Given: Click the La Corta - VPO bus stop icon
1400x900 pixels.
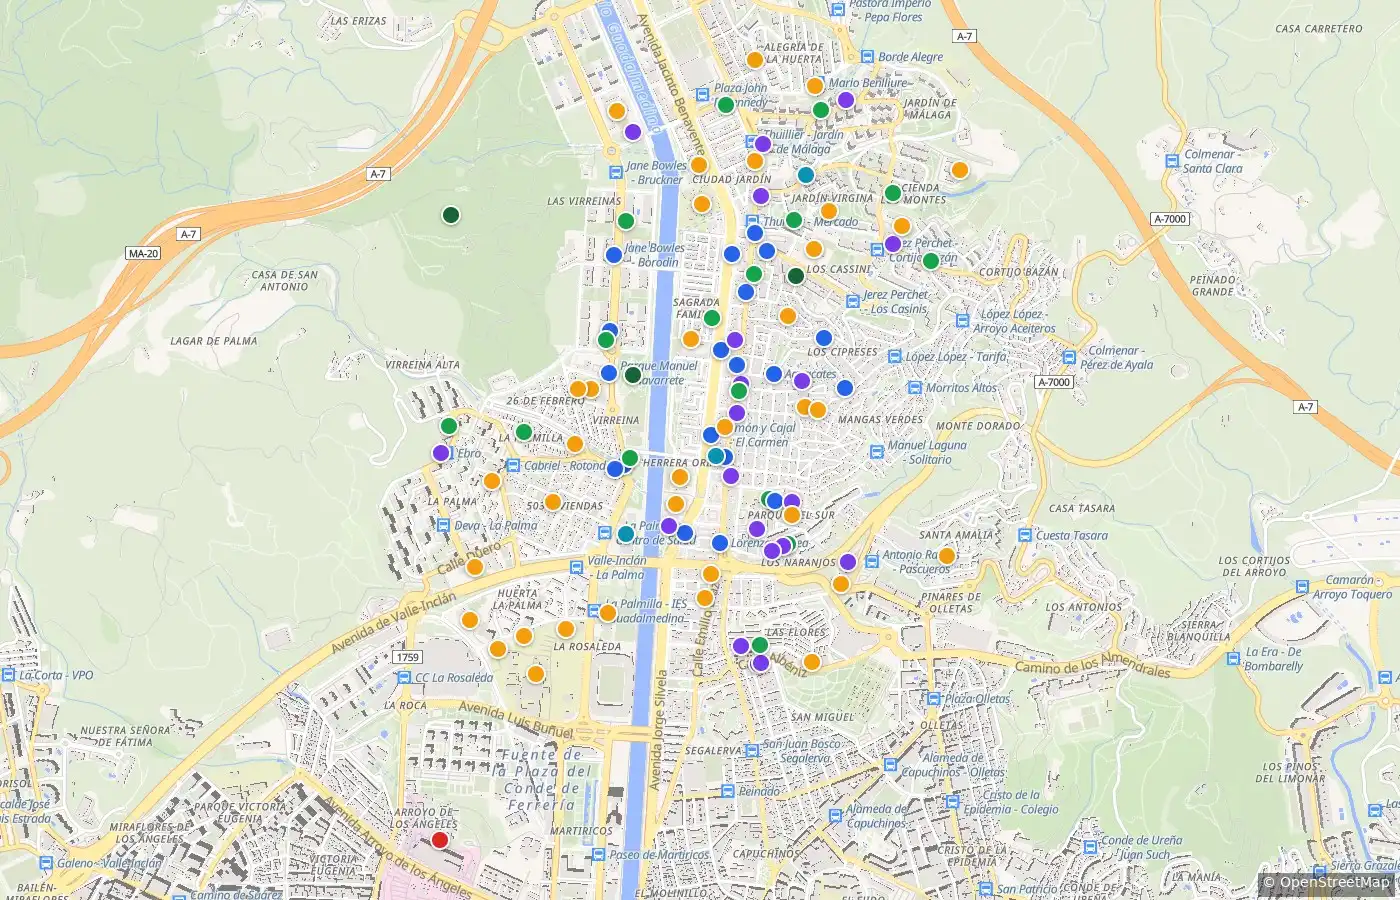Looking at the screenshot, I should coord(9,675).
